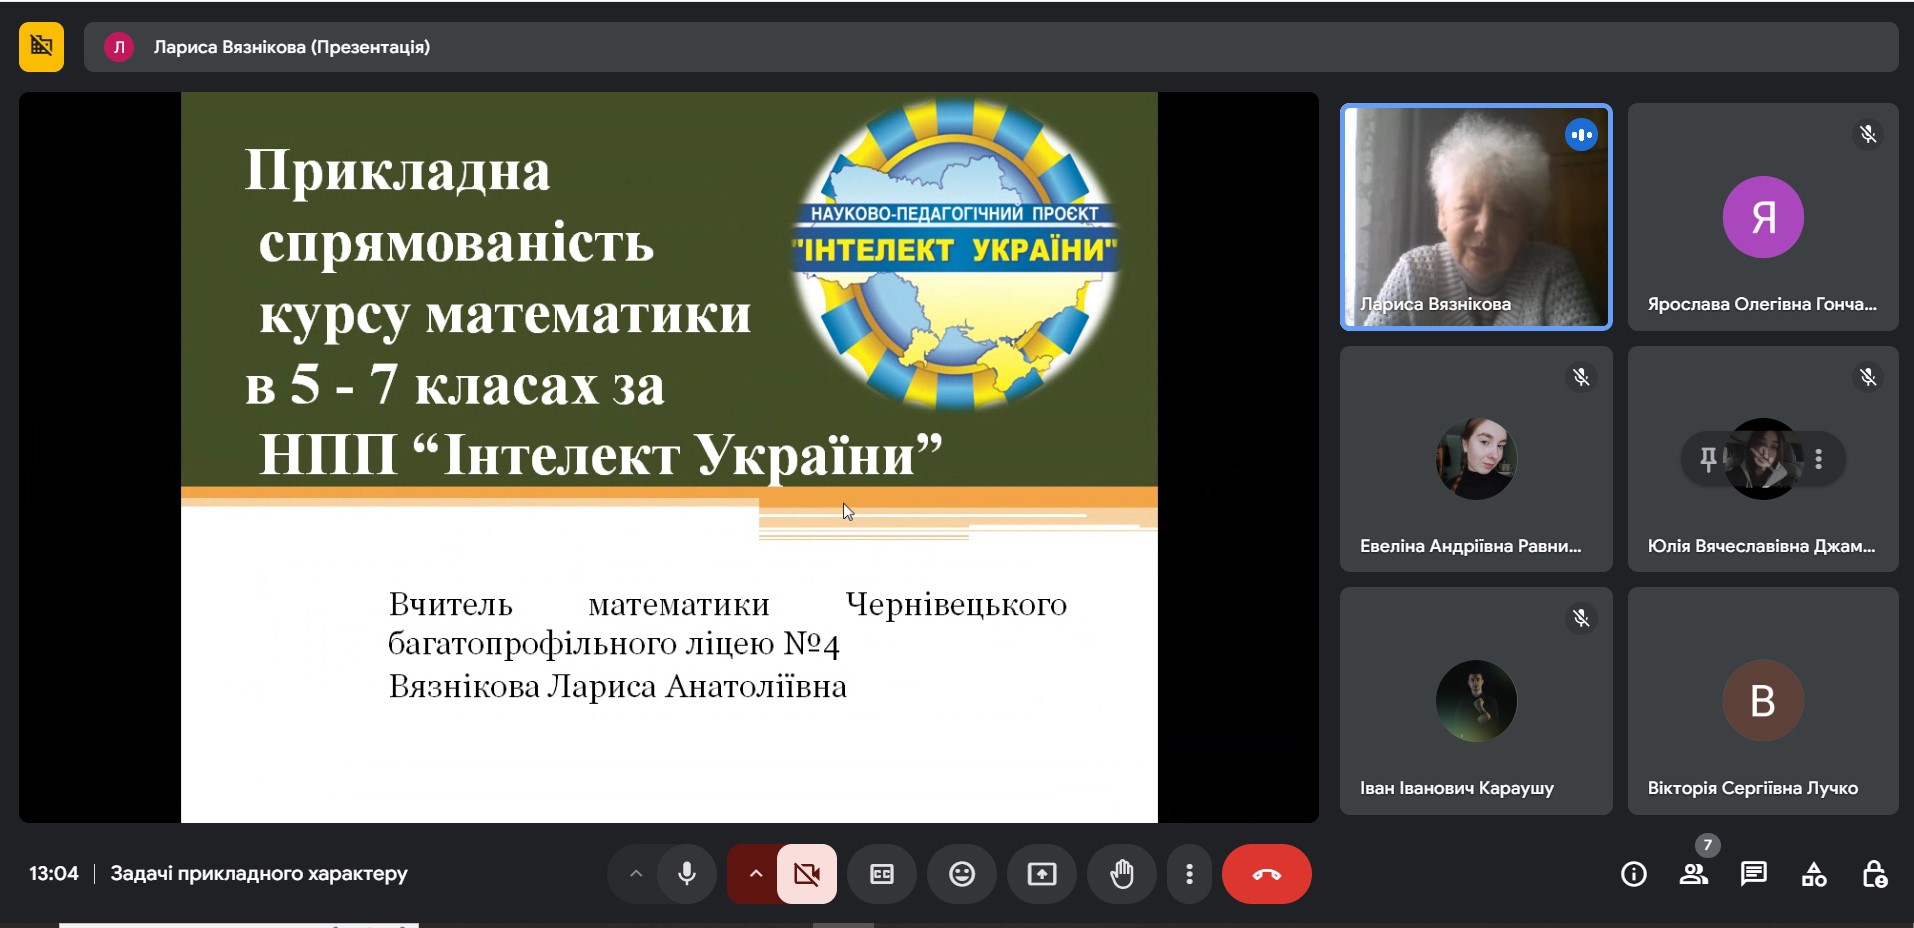Click the Інтелект України logo on slide
Image resolution: width=1914 pixels, height=928 pixels.
tap(955, 253)
